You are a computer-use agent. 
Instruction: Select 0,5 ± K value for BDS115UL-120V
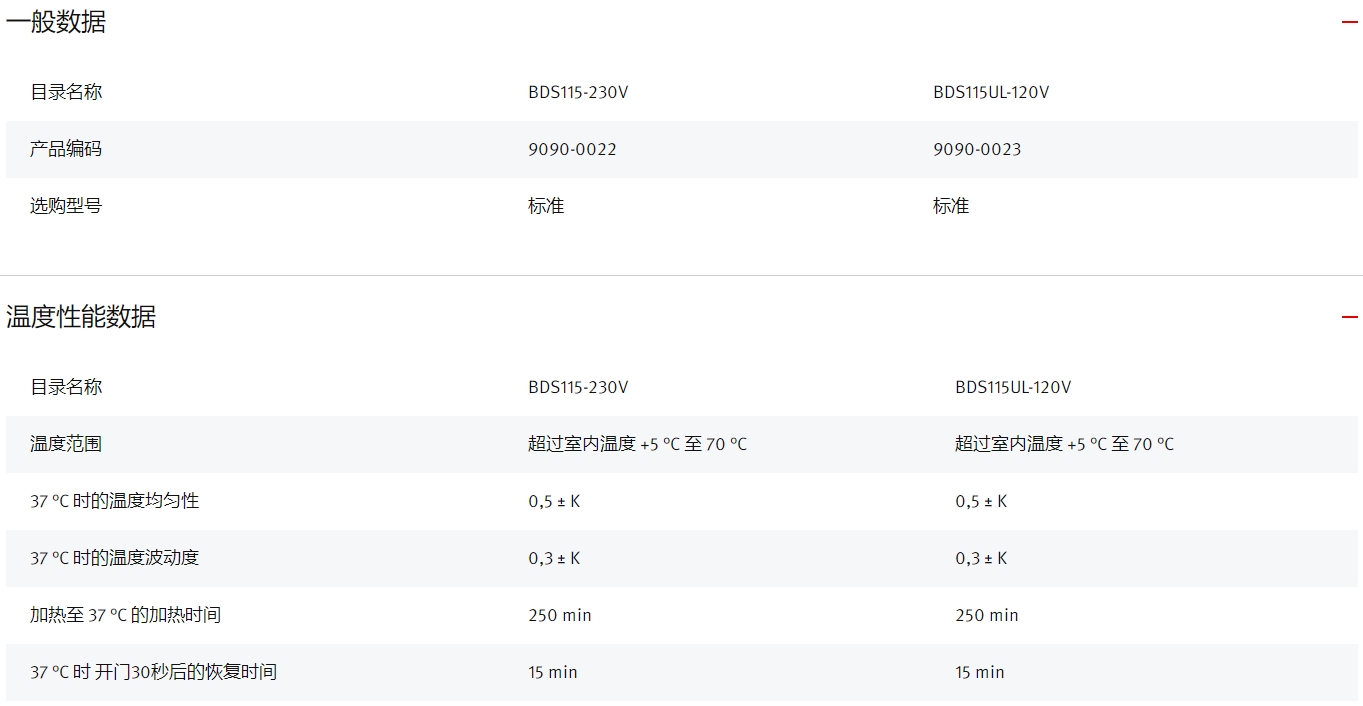pos(981,501)
